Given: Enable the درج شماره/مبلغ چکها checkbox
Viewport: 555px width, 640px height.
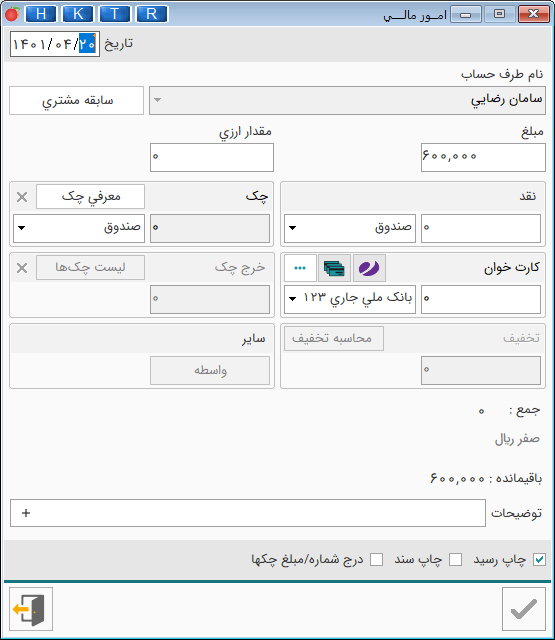Looking at the screenshot, I should point(376,560).
